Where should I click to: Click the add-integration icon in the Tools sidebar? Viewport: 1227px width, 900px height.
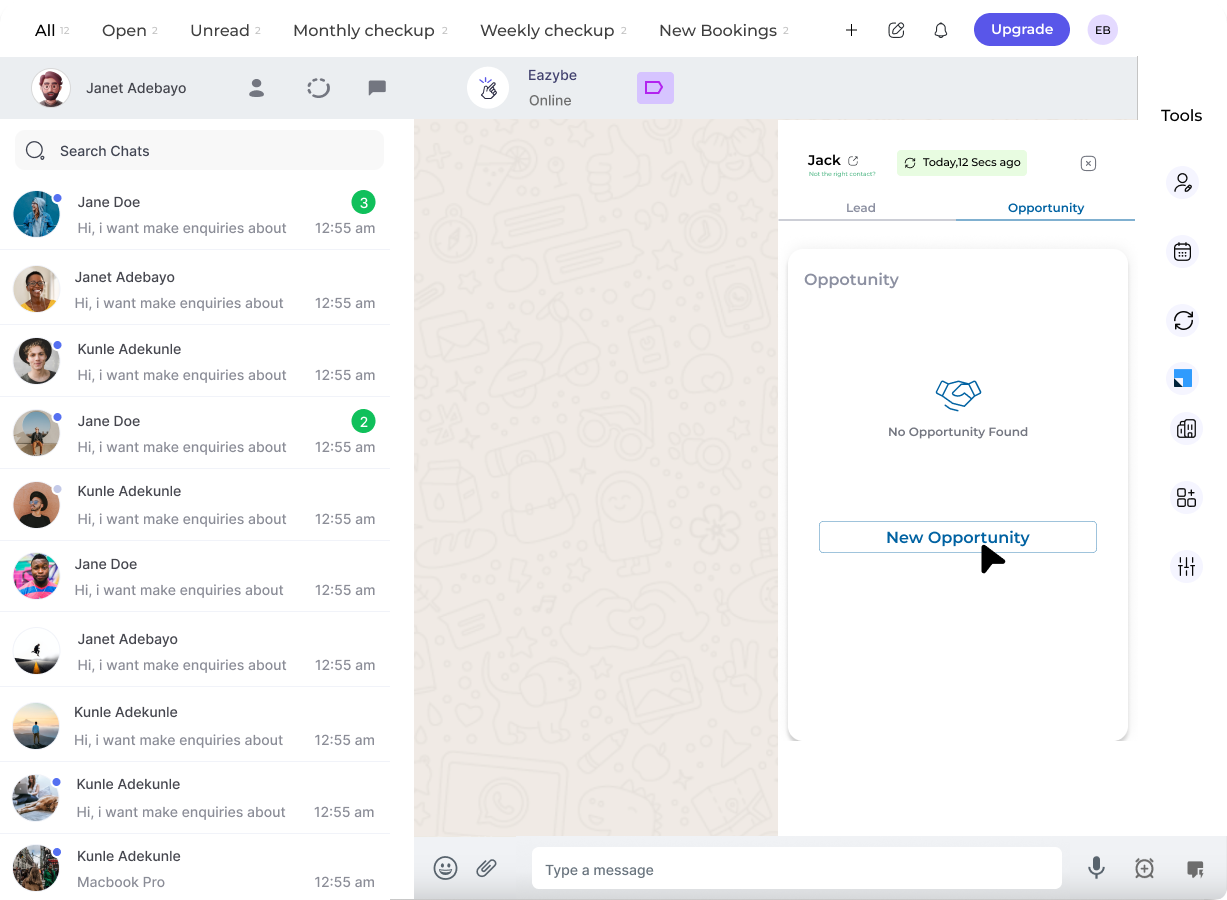point(1185,497)
